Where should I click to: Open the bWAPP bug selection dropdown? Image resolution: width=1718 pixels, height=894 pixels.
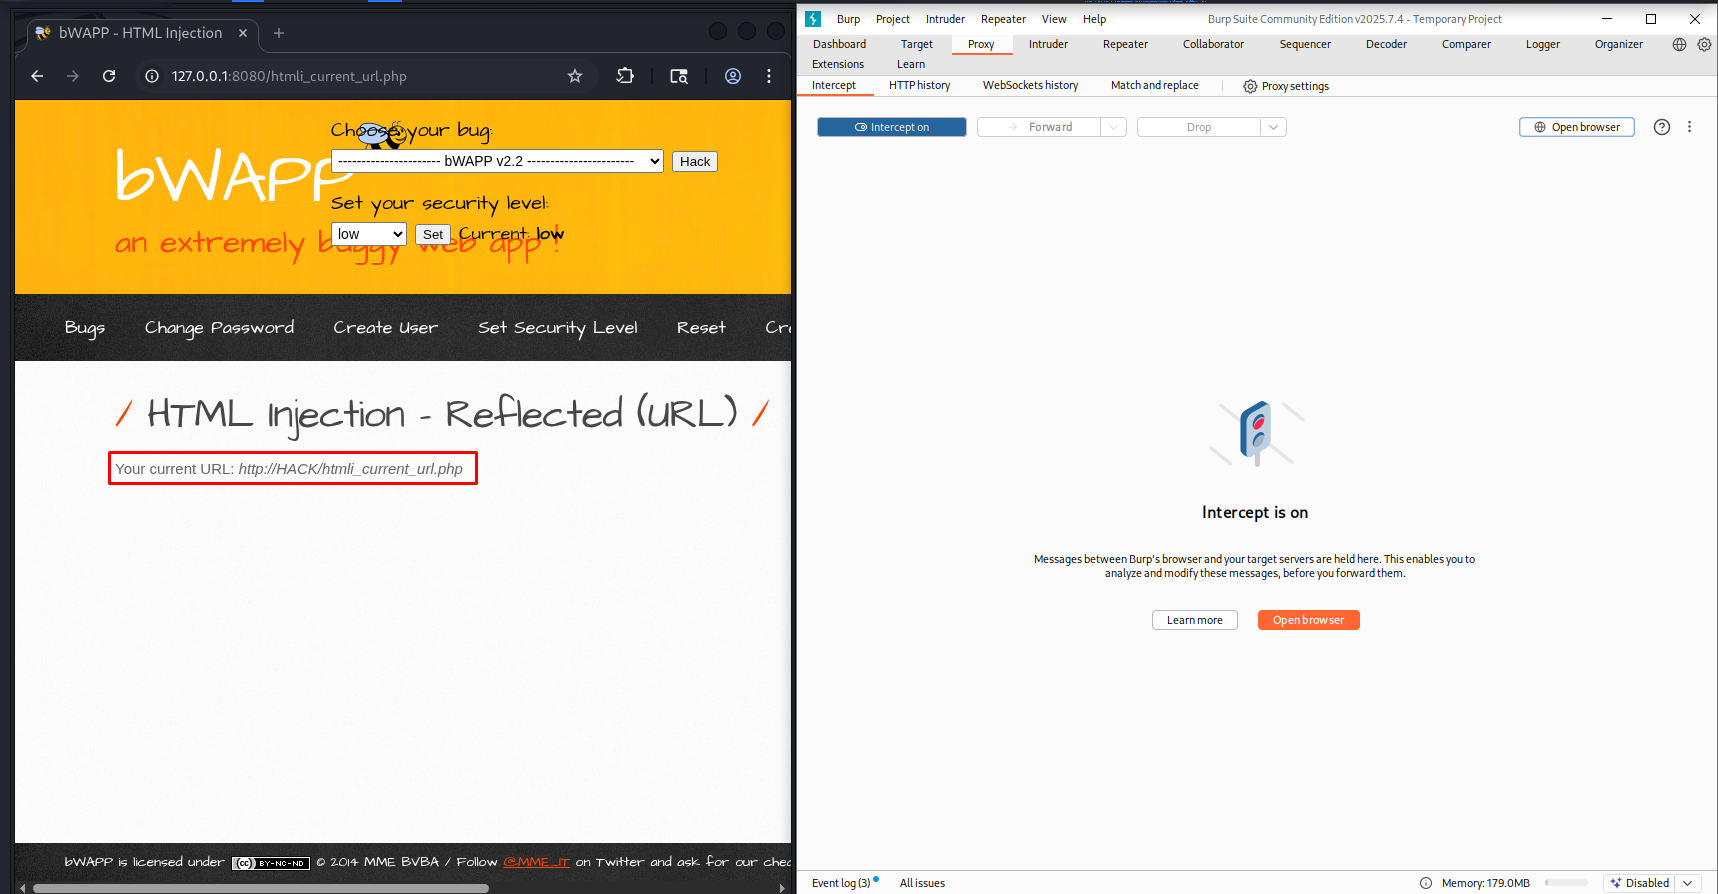[x=497, y=161]
